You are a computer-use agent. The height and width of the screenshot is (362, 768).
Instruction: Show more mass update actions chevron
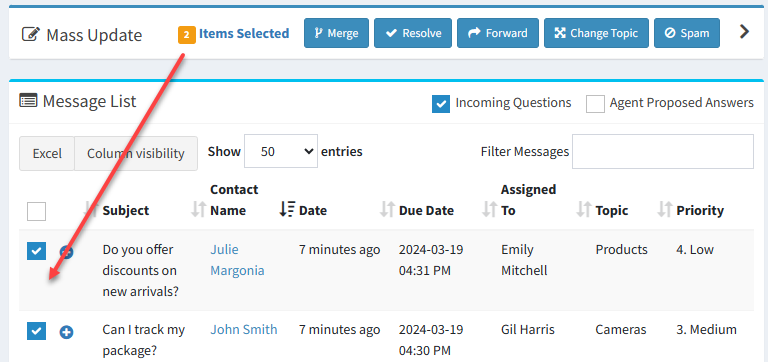[744, 32]
